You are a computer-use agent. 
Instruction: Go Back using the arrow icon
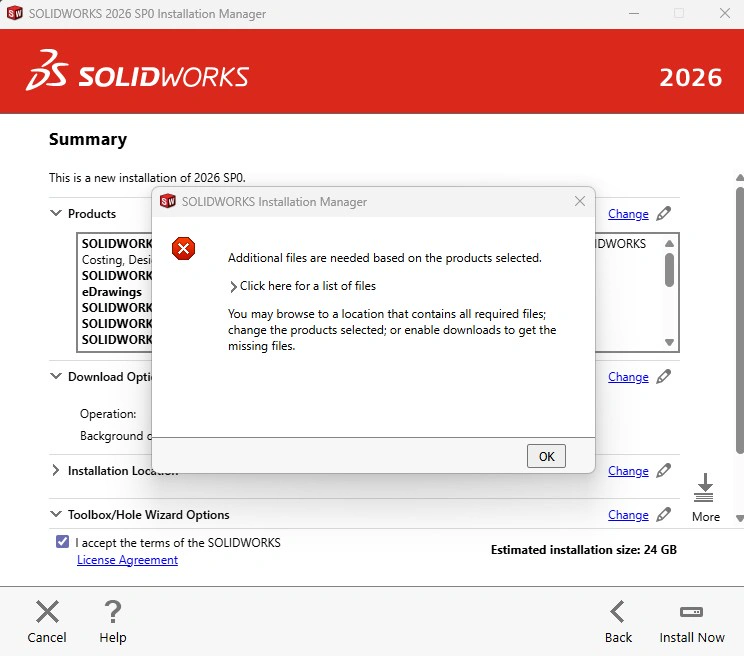(618, 611)
